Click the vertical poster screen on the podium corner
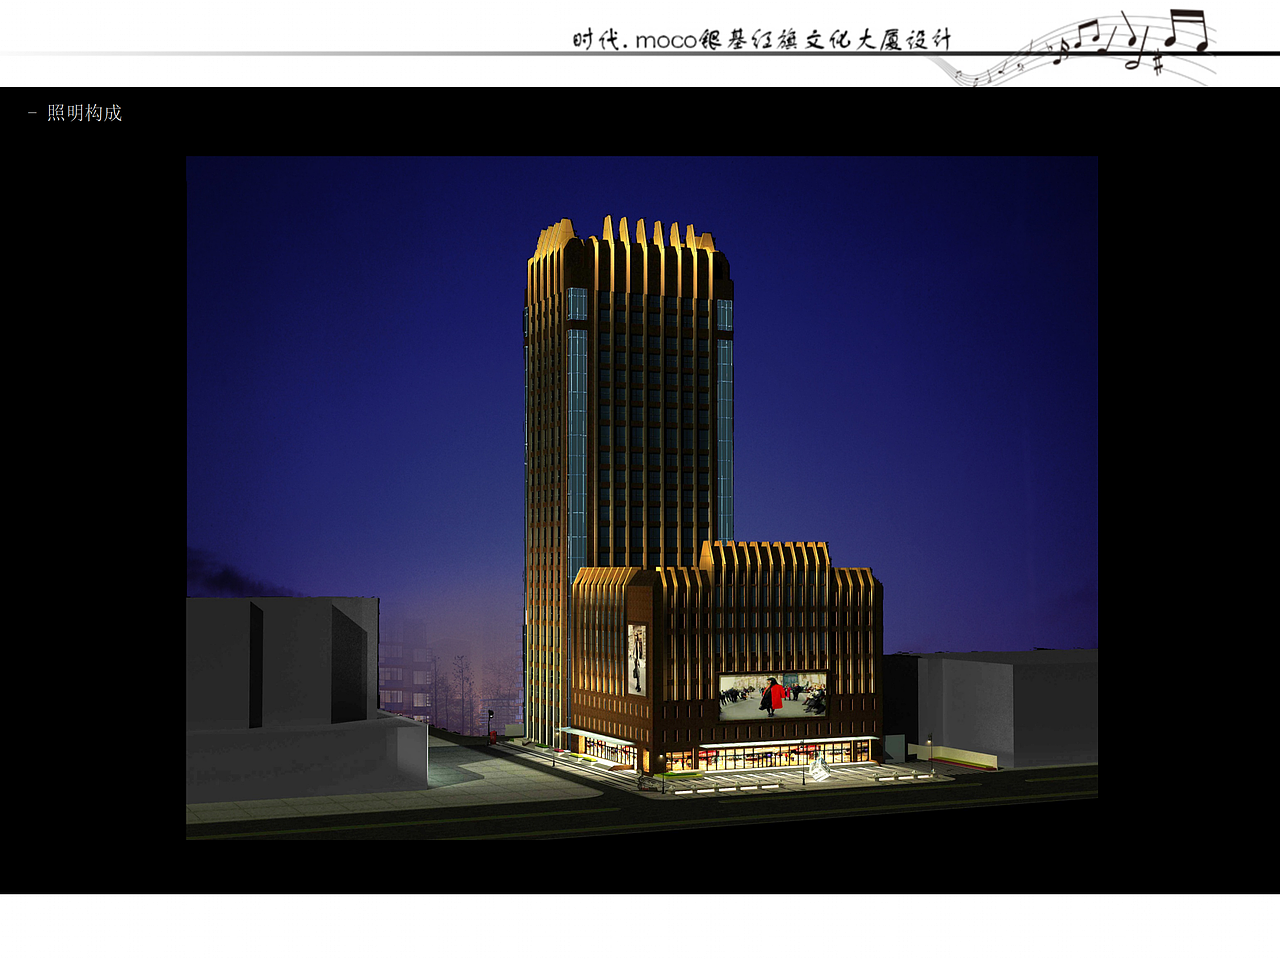This screenshot has height=960, width=1280. pyautogui.click(x=637, y=659)
